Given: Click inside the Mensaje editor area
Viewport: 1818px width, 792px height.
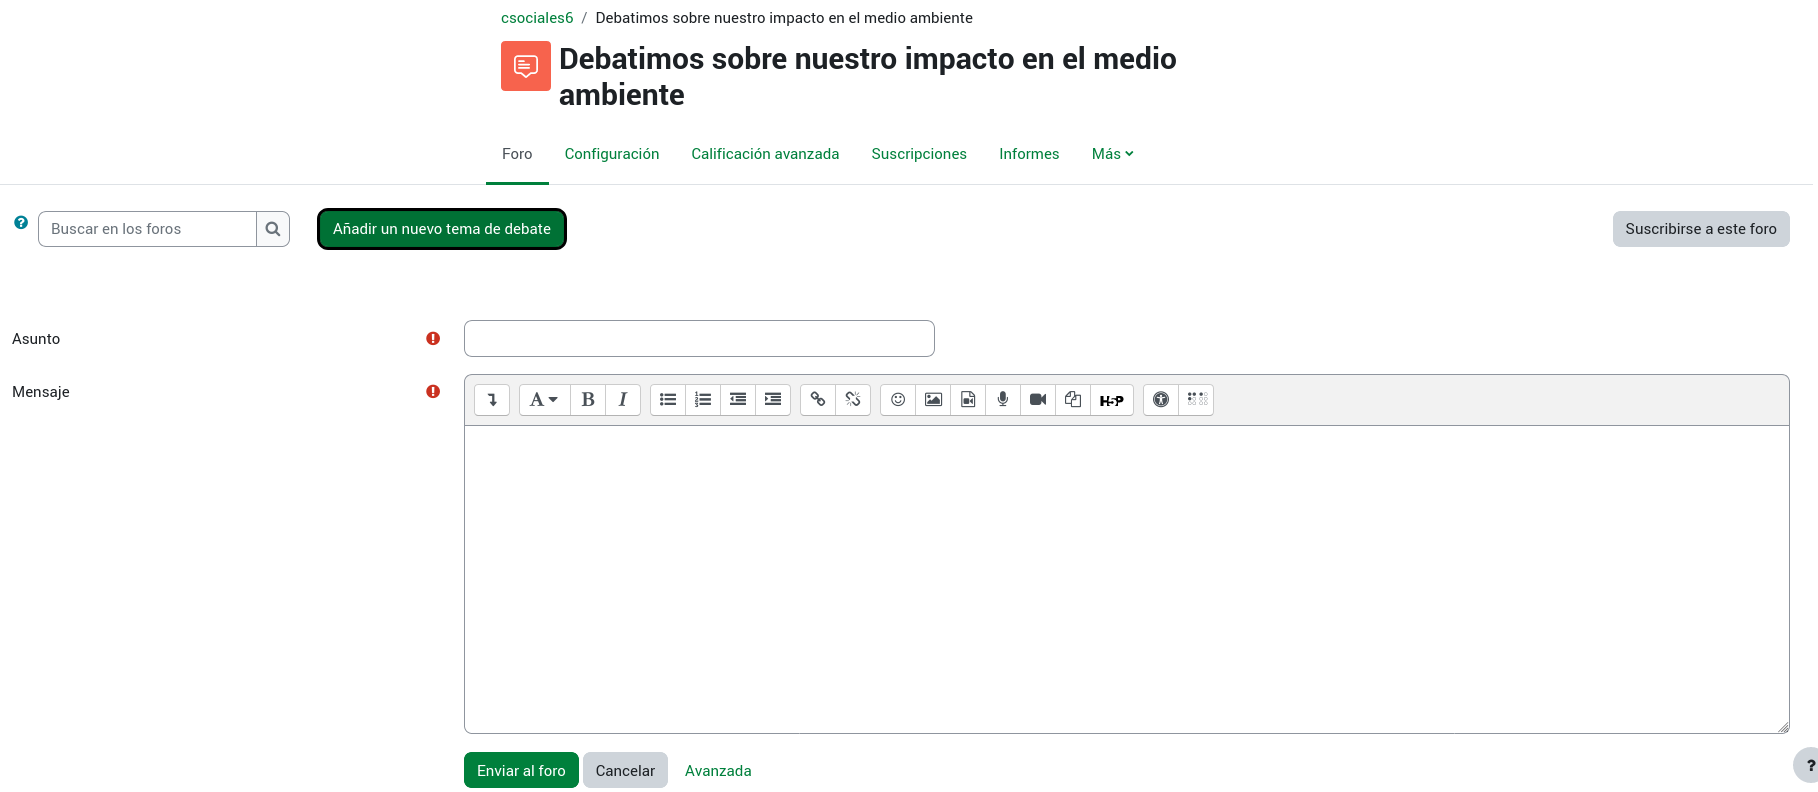Looking at the screenshot, I should pyautogui.click(x=1127, y=580).
